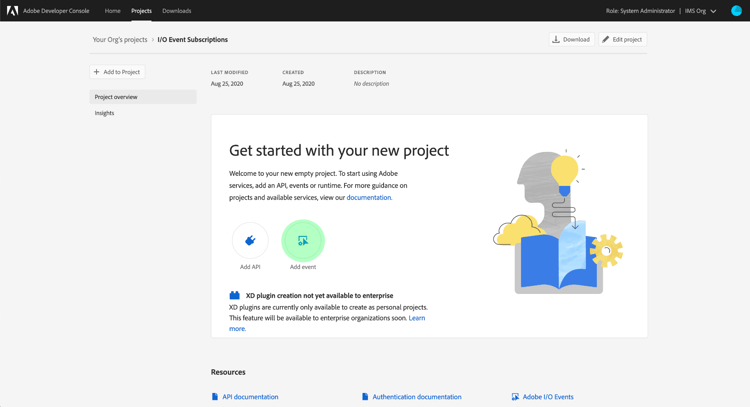
Task: Switch to the Projects tab
Action: 141,11
